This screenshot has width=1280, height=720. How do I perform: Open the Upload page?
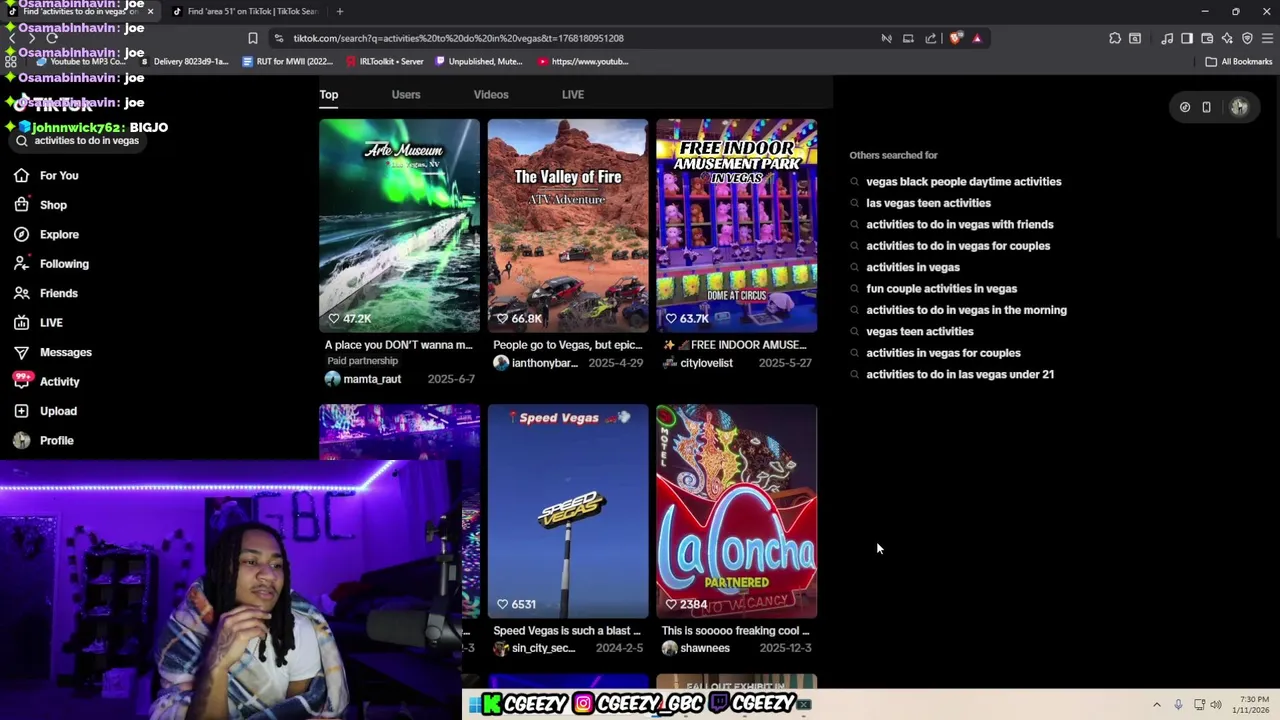58,411
